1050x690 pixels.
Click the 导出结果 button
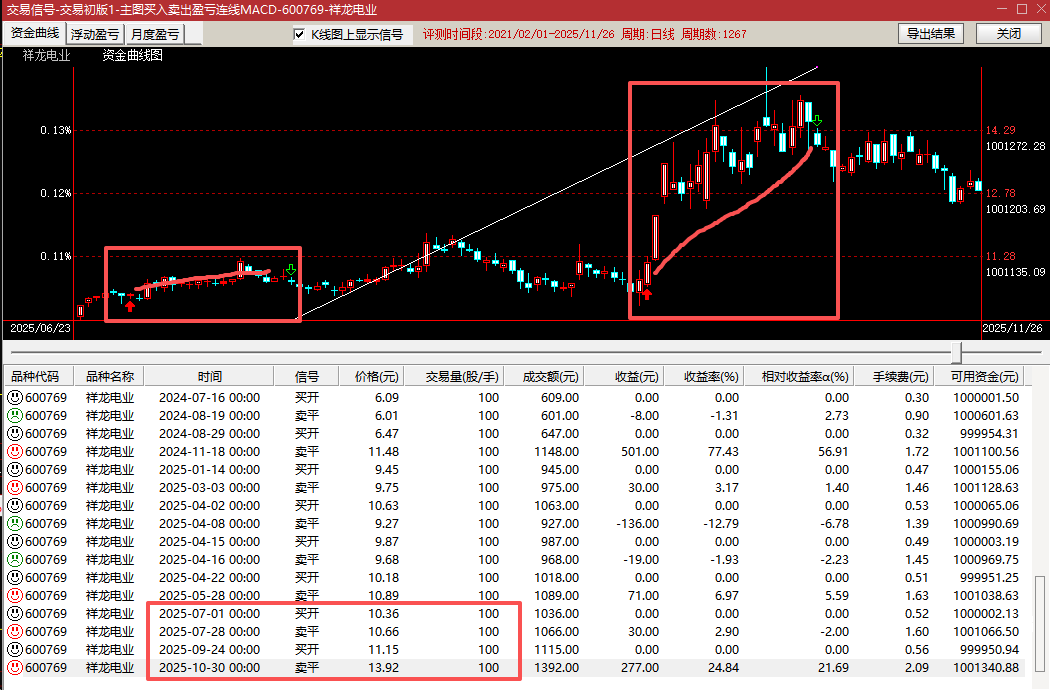[x=931, y=33]
